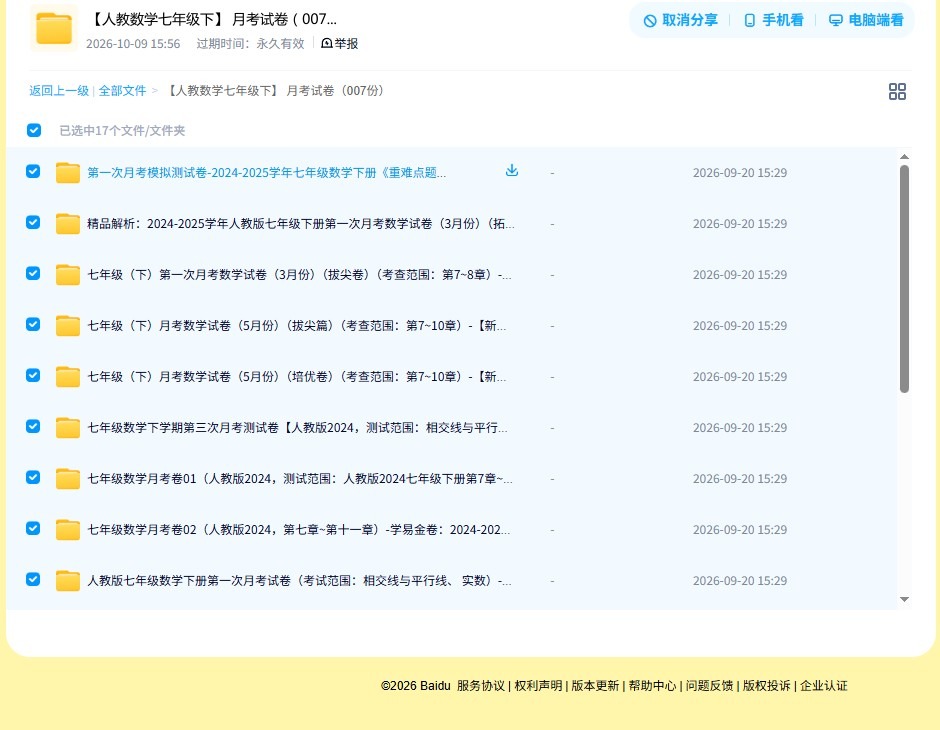Click folder icon for 拔尖卷 3月份 row
Image resolution: width=940 pixels, height=730 pixels.
68,274
